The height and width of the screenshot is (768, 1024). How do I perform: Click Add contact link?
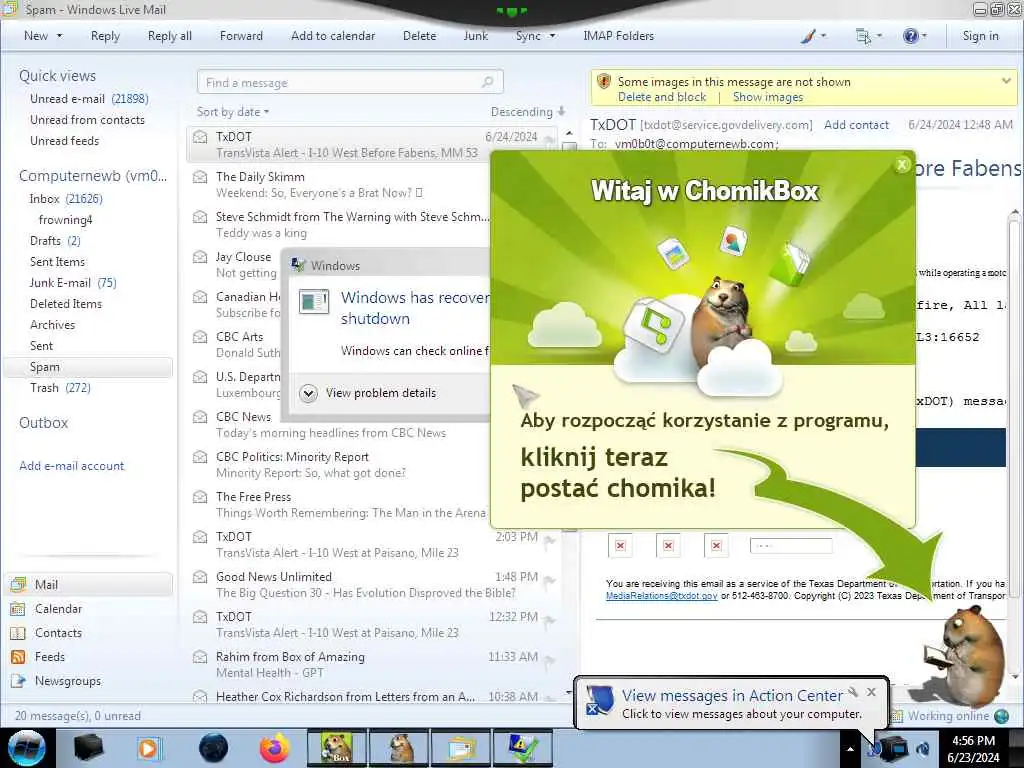(856, 125)
